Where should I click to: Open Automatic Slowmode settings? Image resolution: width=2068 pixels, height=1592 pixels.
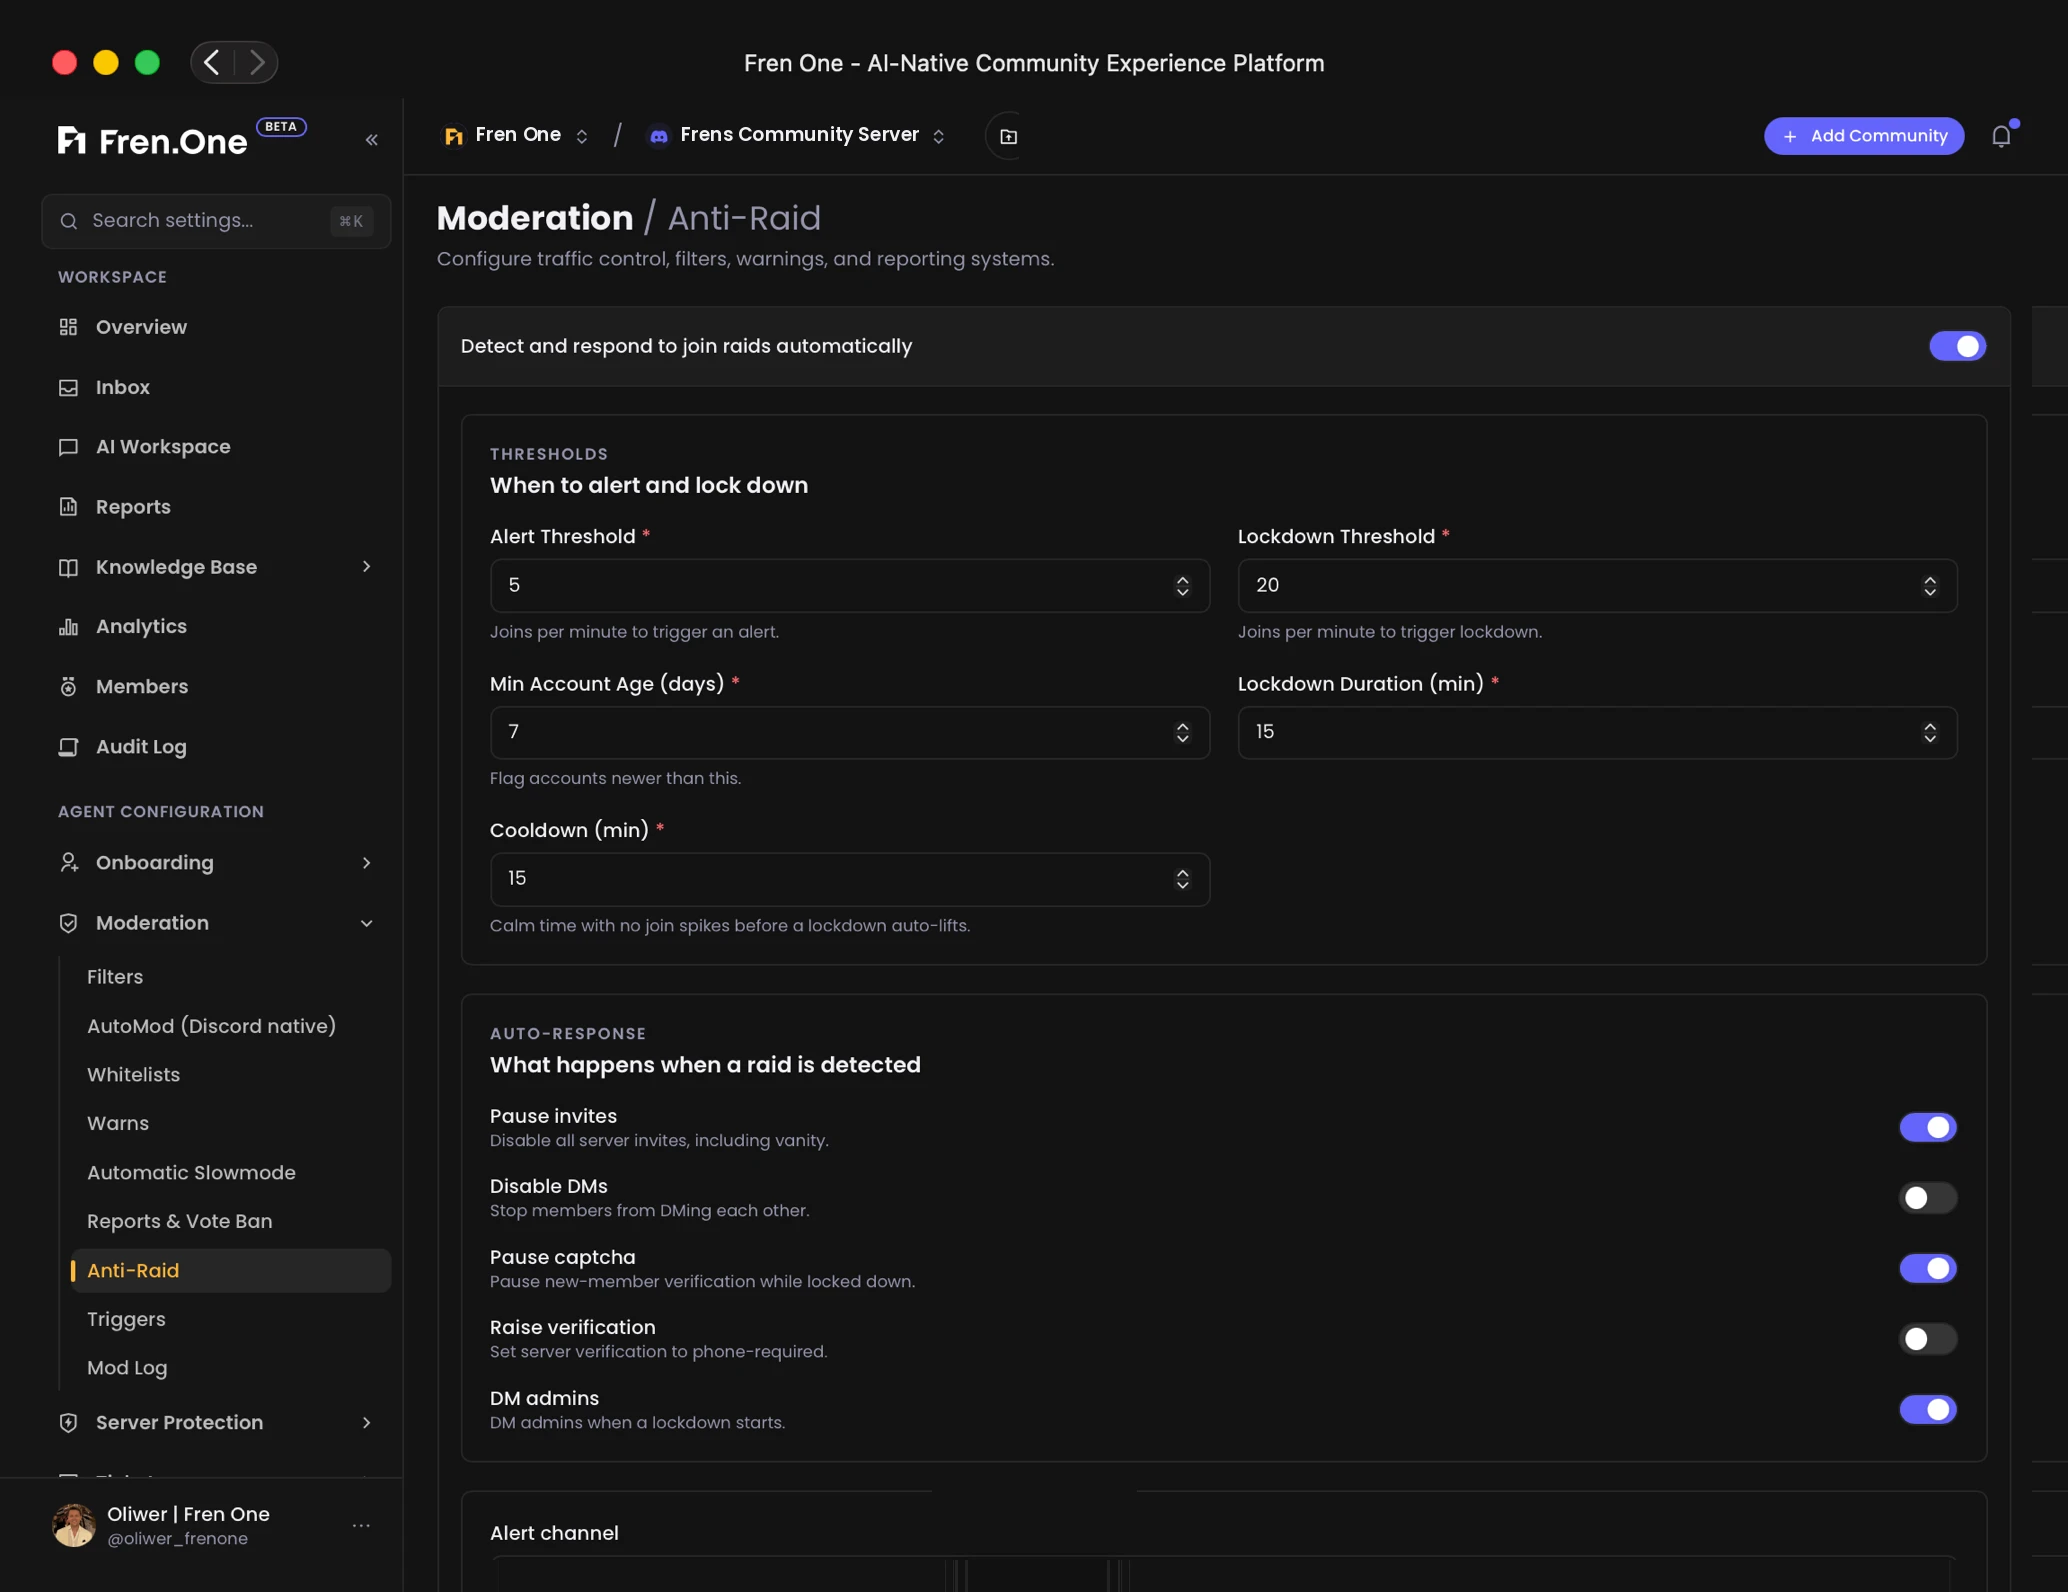click(191, 1173)
